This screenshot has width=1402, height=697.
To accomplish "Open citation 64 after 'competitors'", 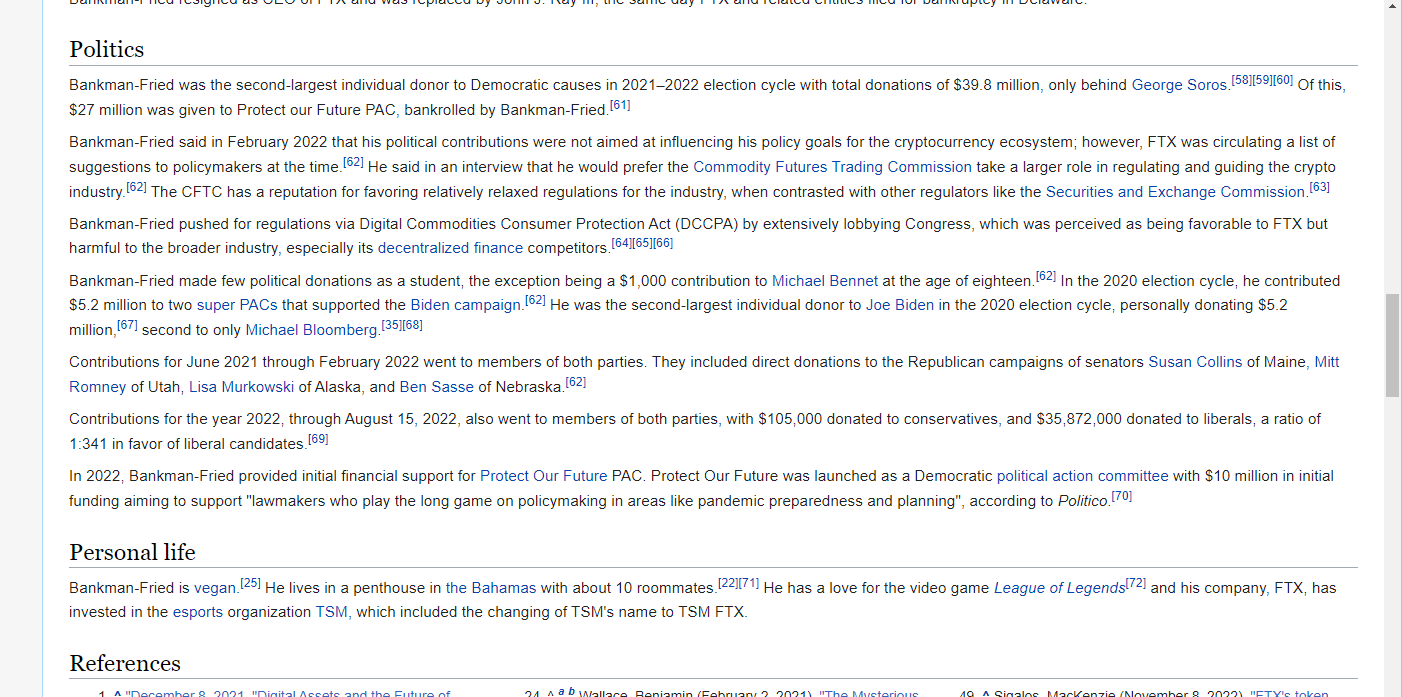I will tap(622, 243).
